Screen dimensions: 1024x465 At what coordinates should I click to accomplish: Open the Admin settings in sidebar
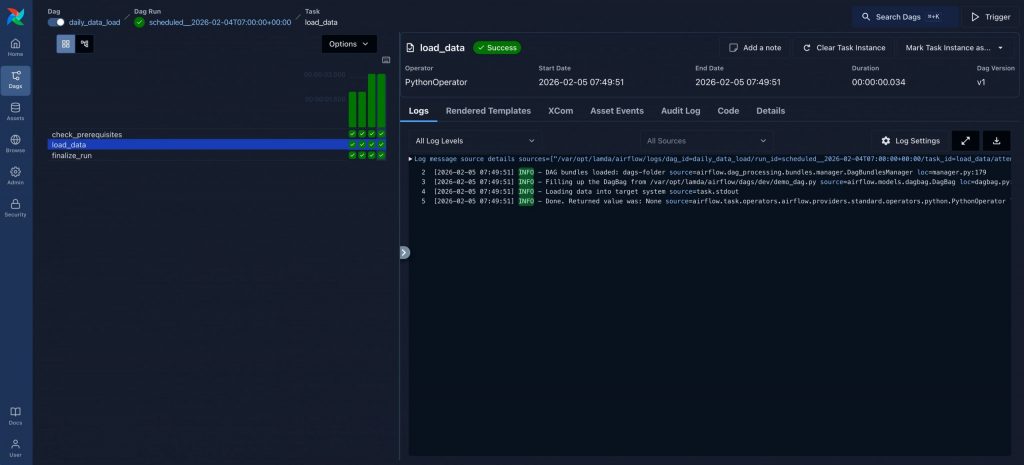pos(15,176)
